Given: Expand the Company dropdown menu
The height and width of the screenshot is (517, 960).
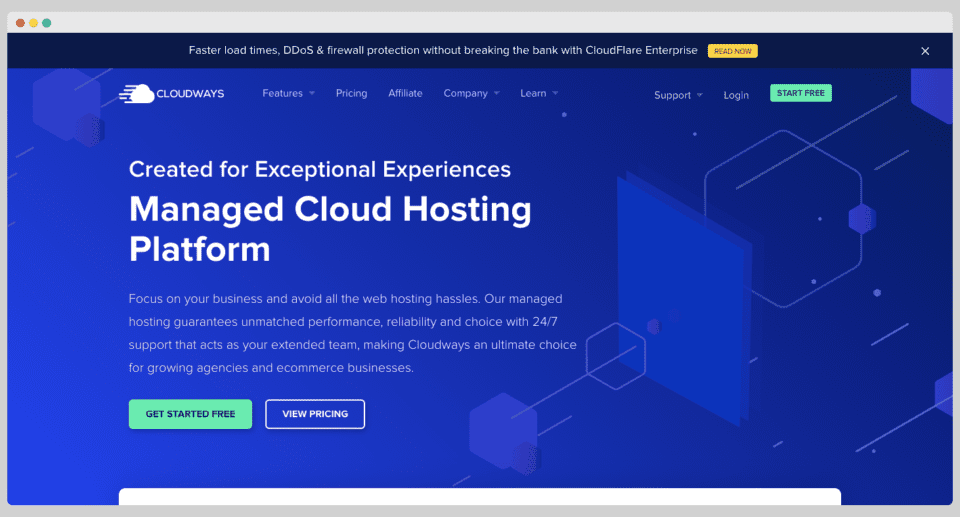Looking at the screenshot, I should click(471, 93).
